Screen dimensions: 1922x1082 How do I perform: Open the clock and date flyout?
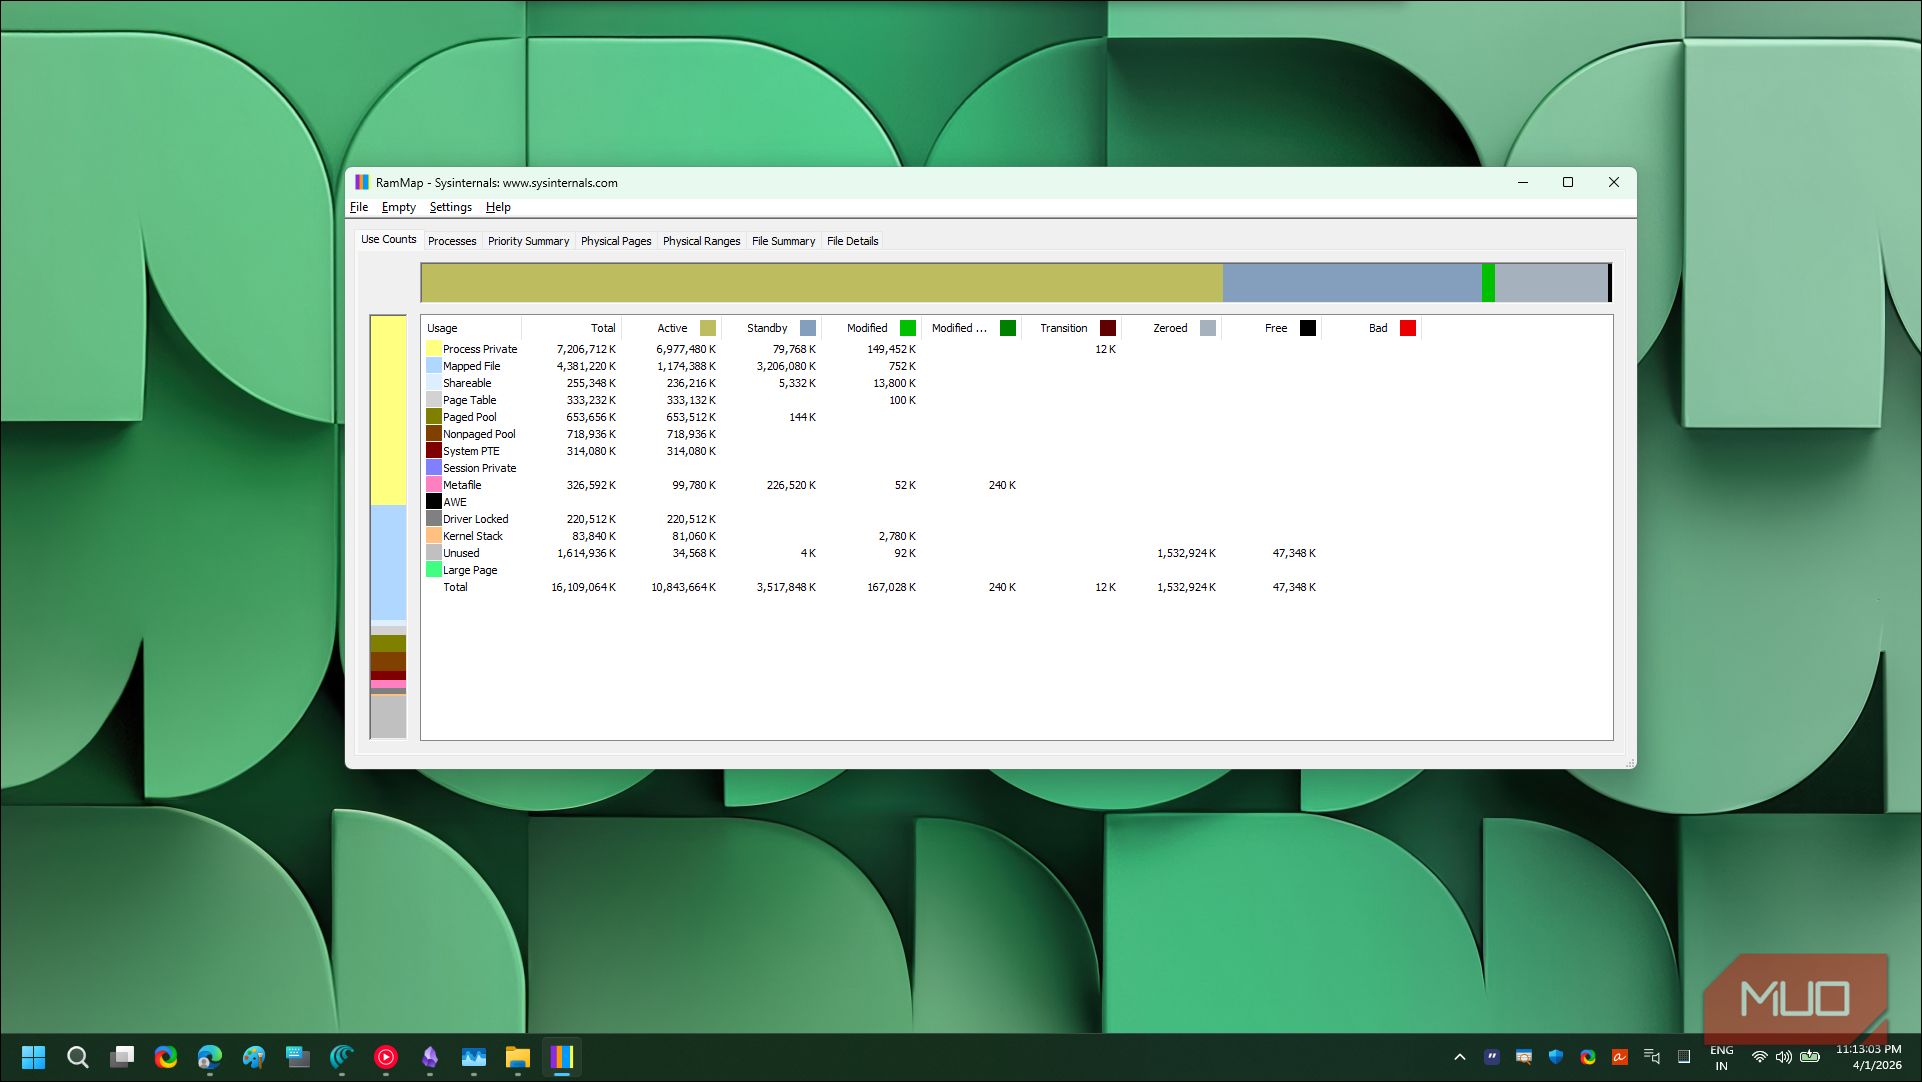pos(1869,1057)
